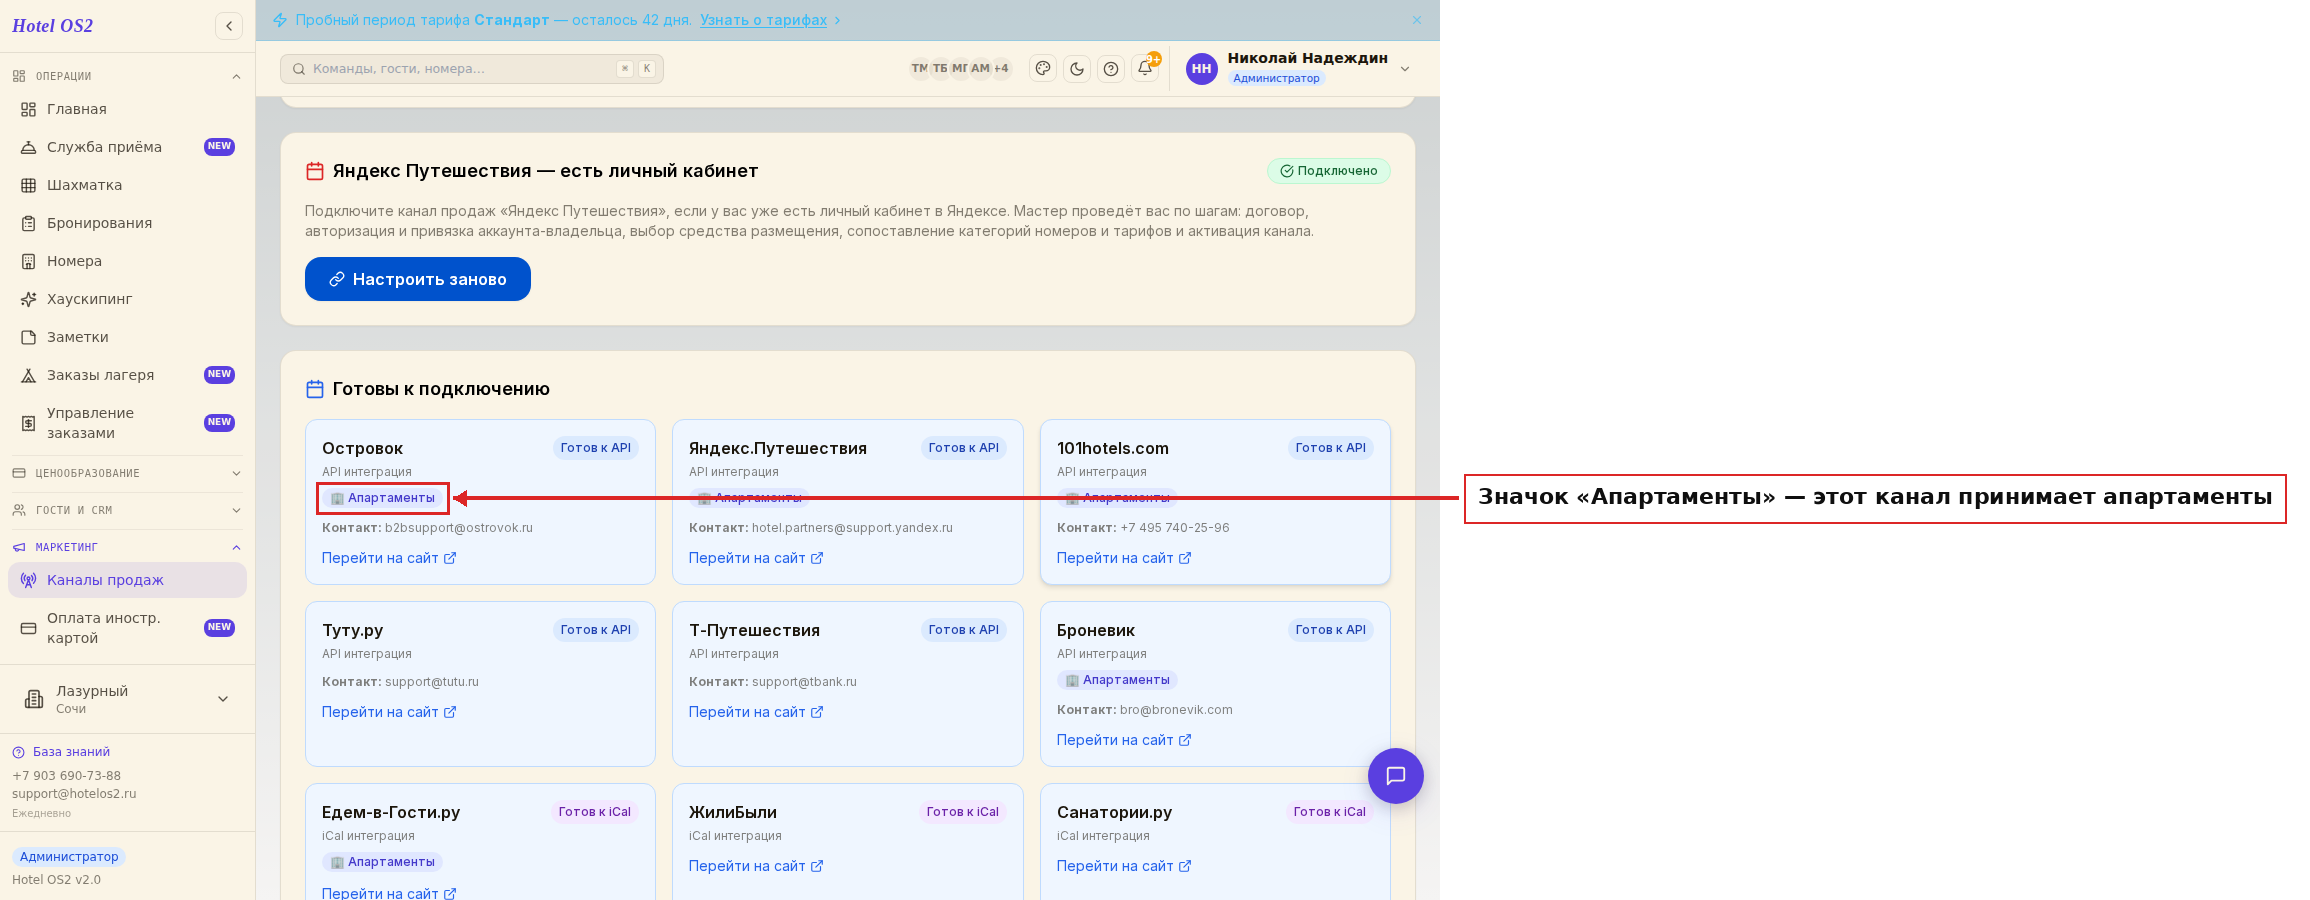Open the Узнать о тарифах link

(x=763, y=20)
